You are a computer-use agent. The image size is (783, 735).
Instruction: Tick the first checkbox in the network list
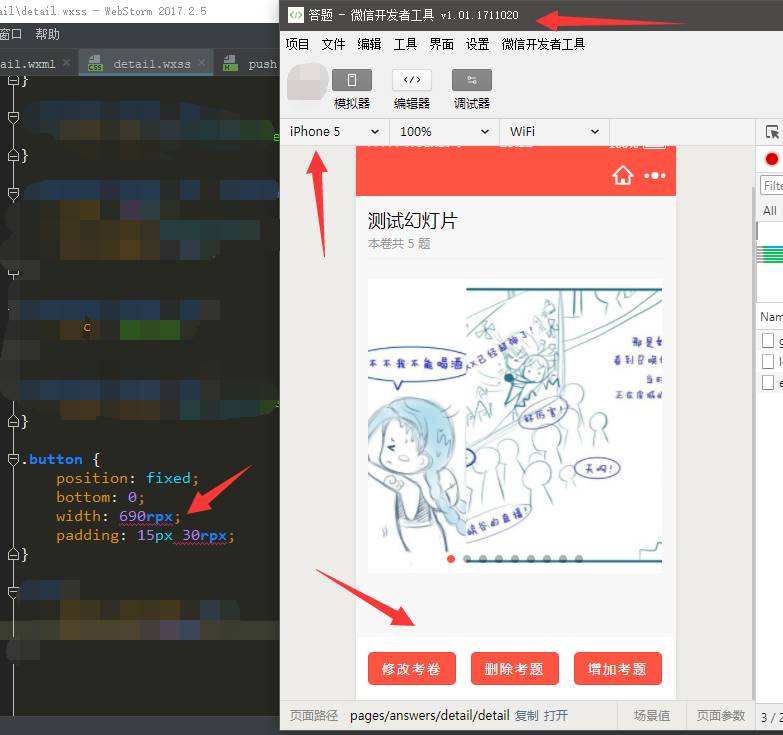(768, 341)
